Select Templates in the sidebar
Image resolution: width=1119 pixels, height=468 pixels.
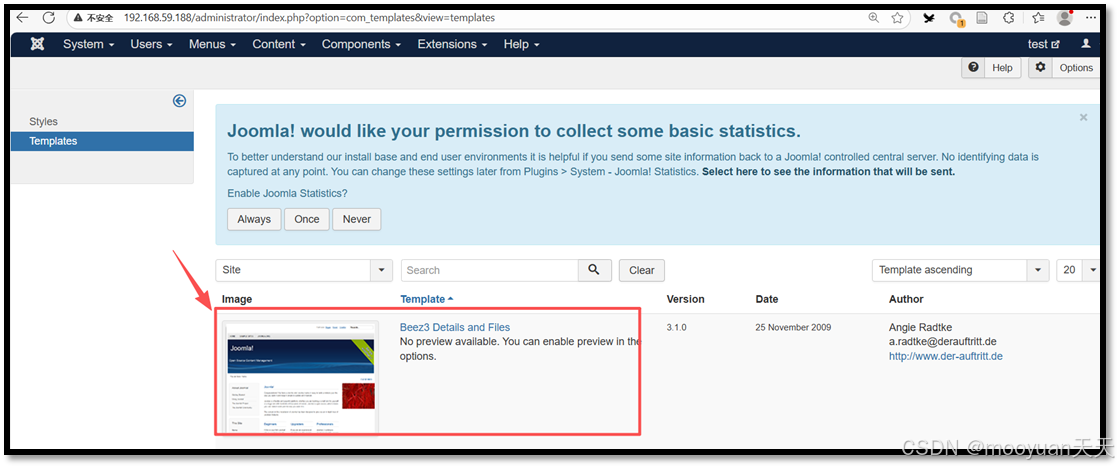click(102, 141)
